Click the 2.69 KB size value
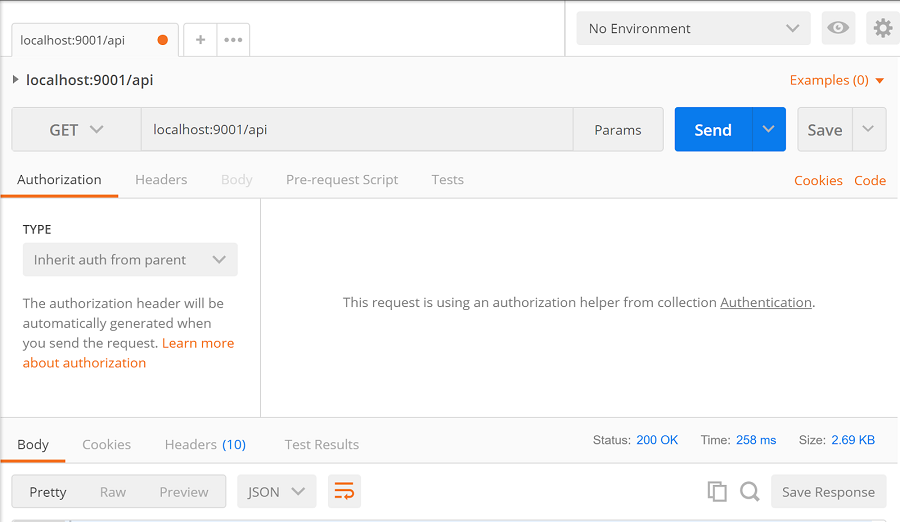 tap(853, 440)
